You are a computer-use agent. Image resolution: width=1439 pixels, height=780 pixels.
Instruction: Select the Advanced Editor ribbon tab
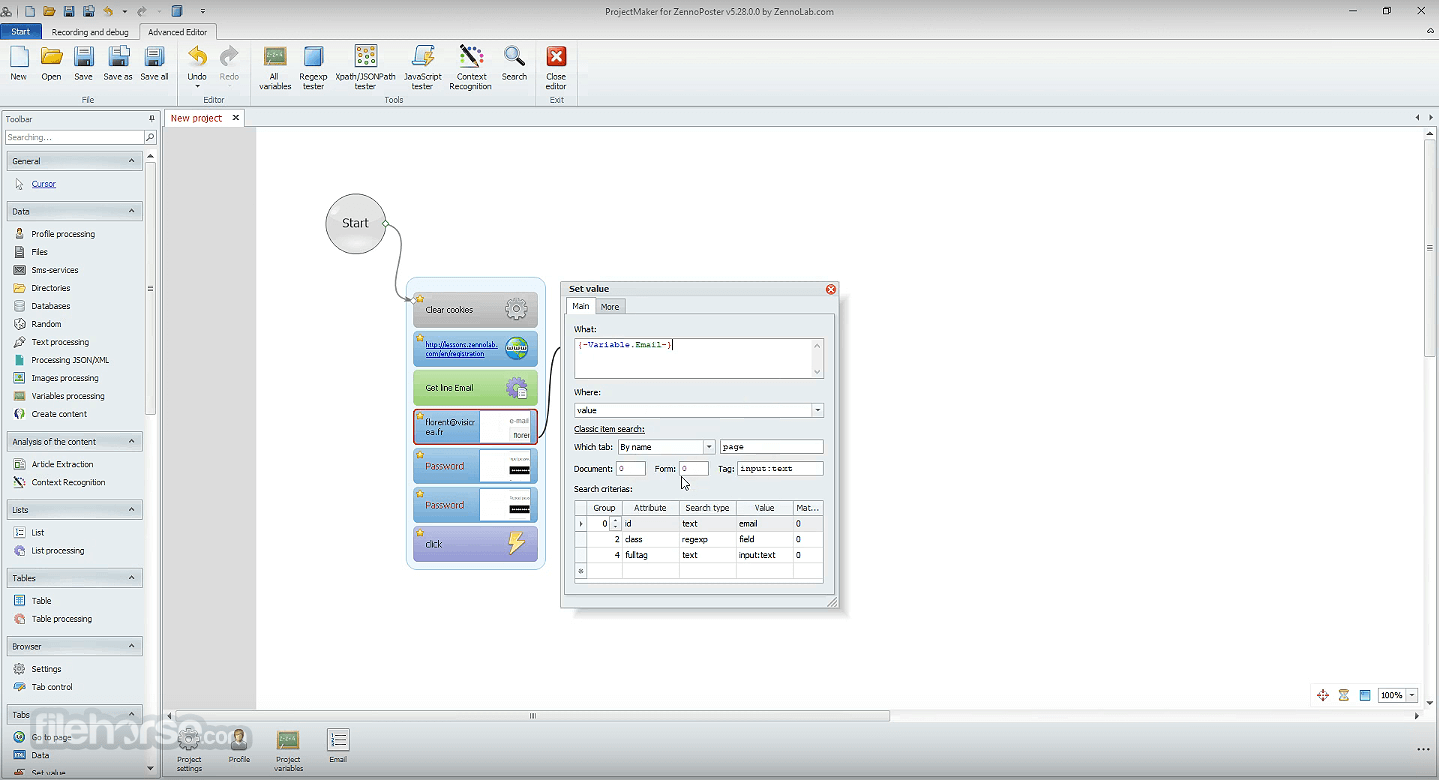(x=177, y=32)
